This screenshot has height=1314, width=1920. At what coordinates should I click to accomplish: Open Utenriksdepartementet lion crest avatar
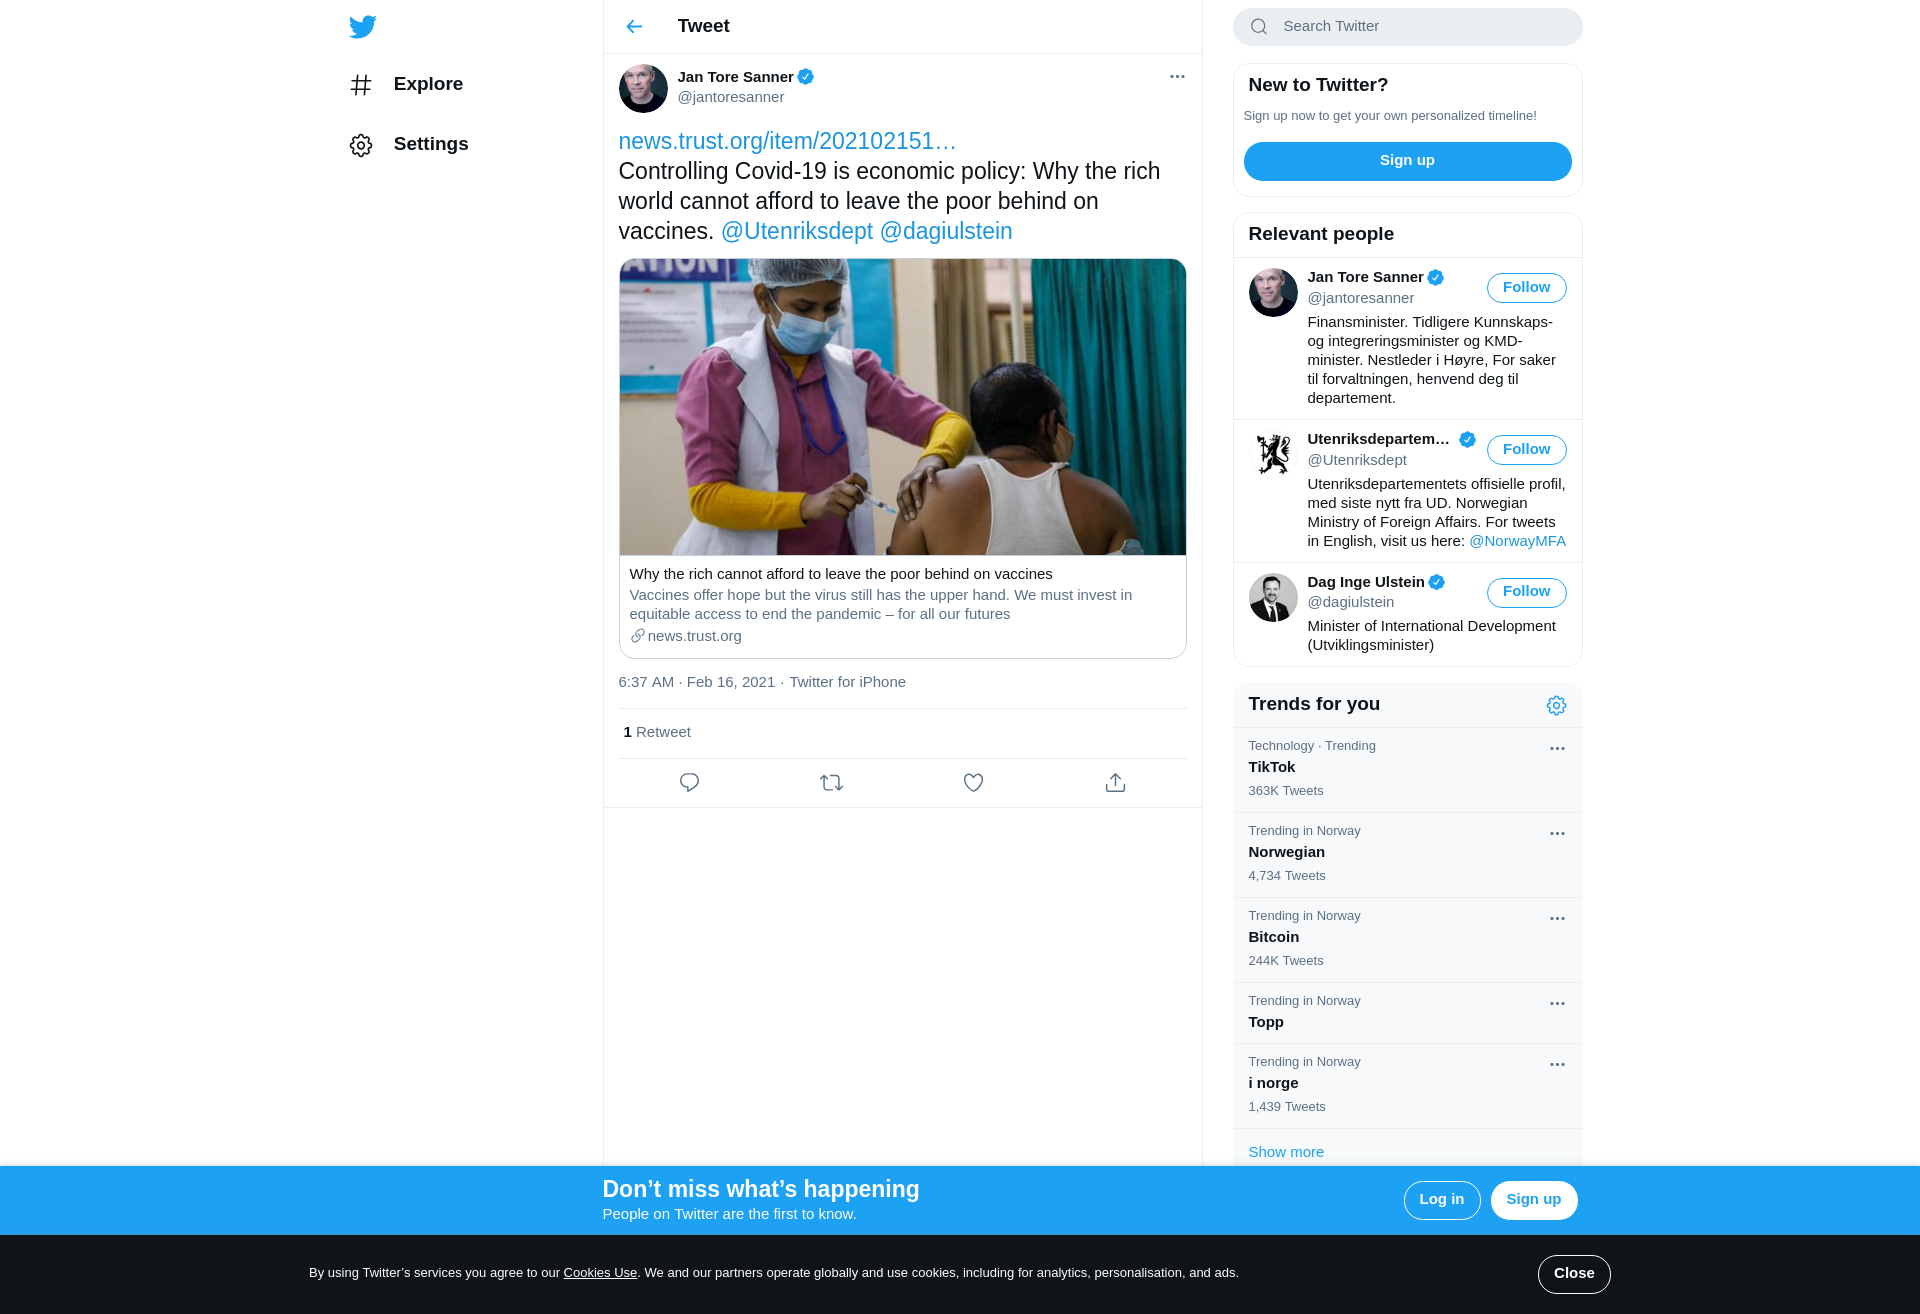point(1273,455)
